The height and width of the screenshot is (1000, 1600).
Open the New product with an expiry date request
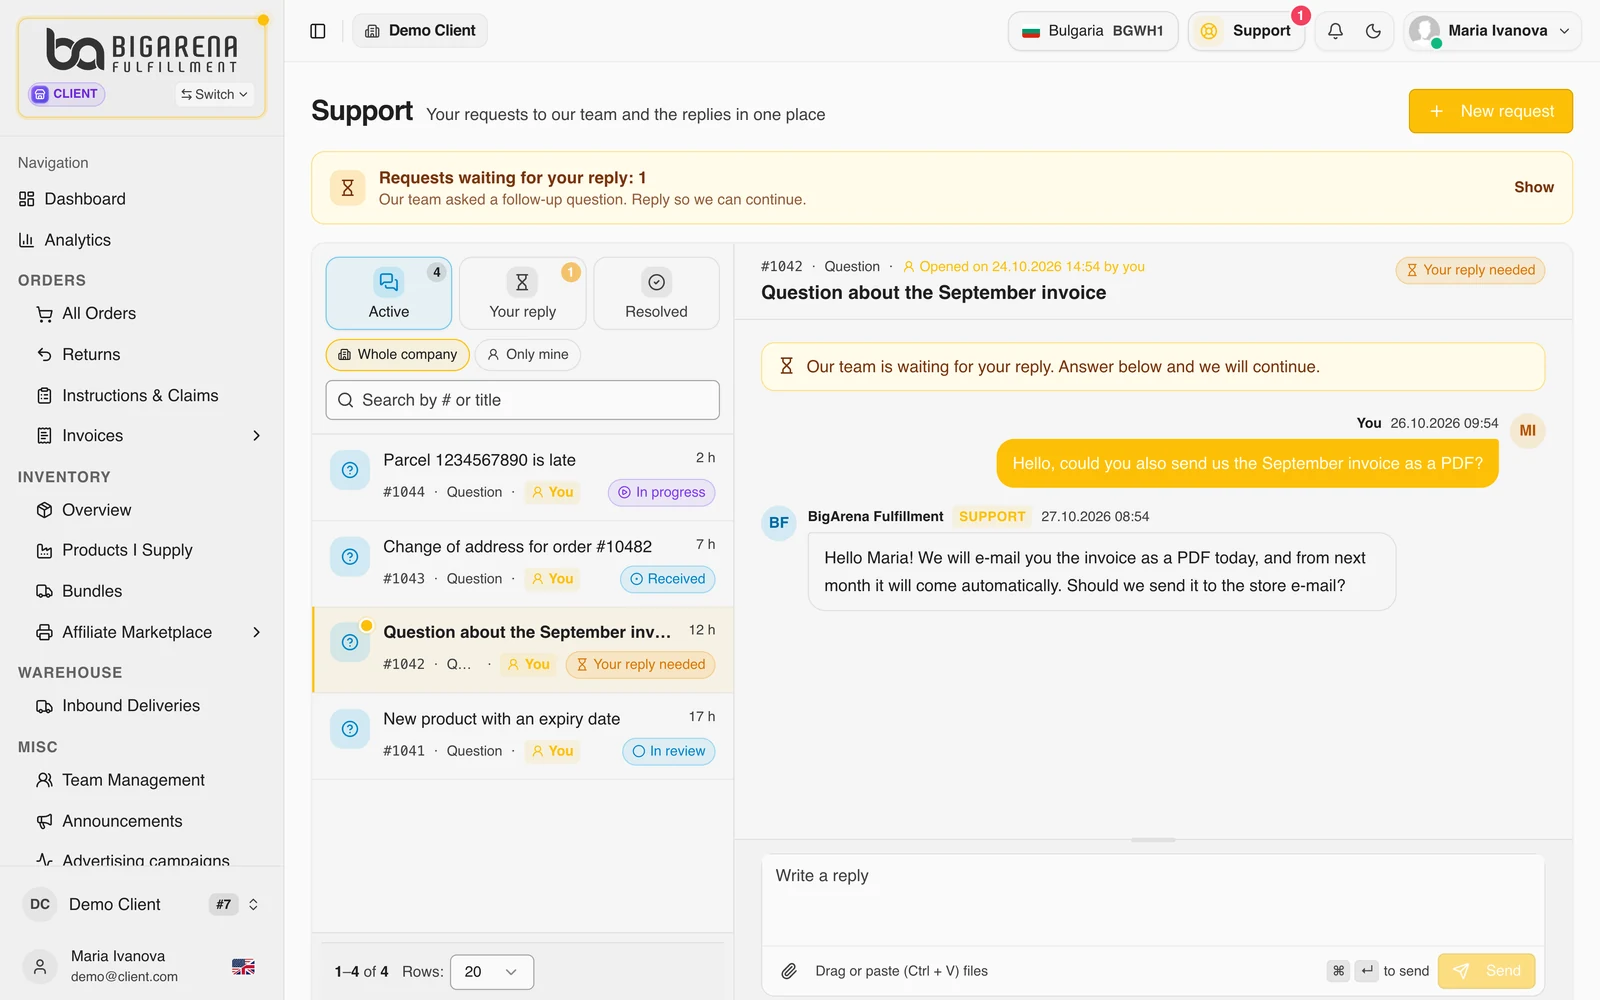pos(523,735)
